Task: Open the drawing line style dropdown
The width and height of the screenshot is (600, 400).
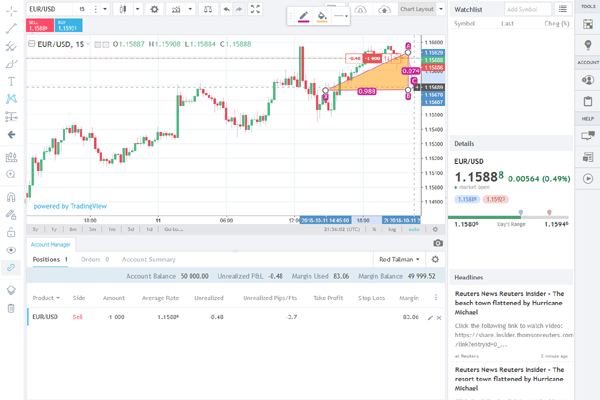Action: 341,16
